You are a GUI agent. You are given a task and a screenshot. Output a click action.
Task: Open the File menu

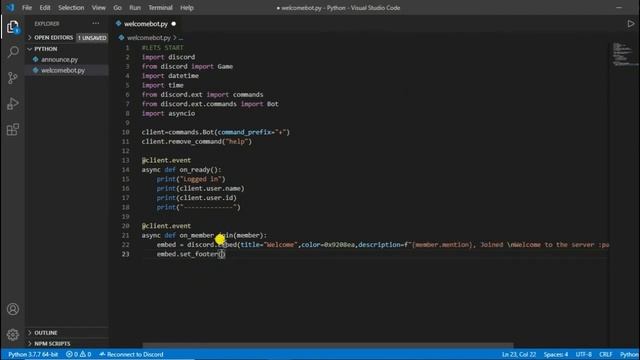(x=27, y=8)
